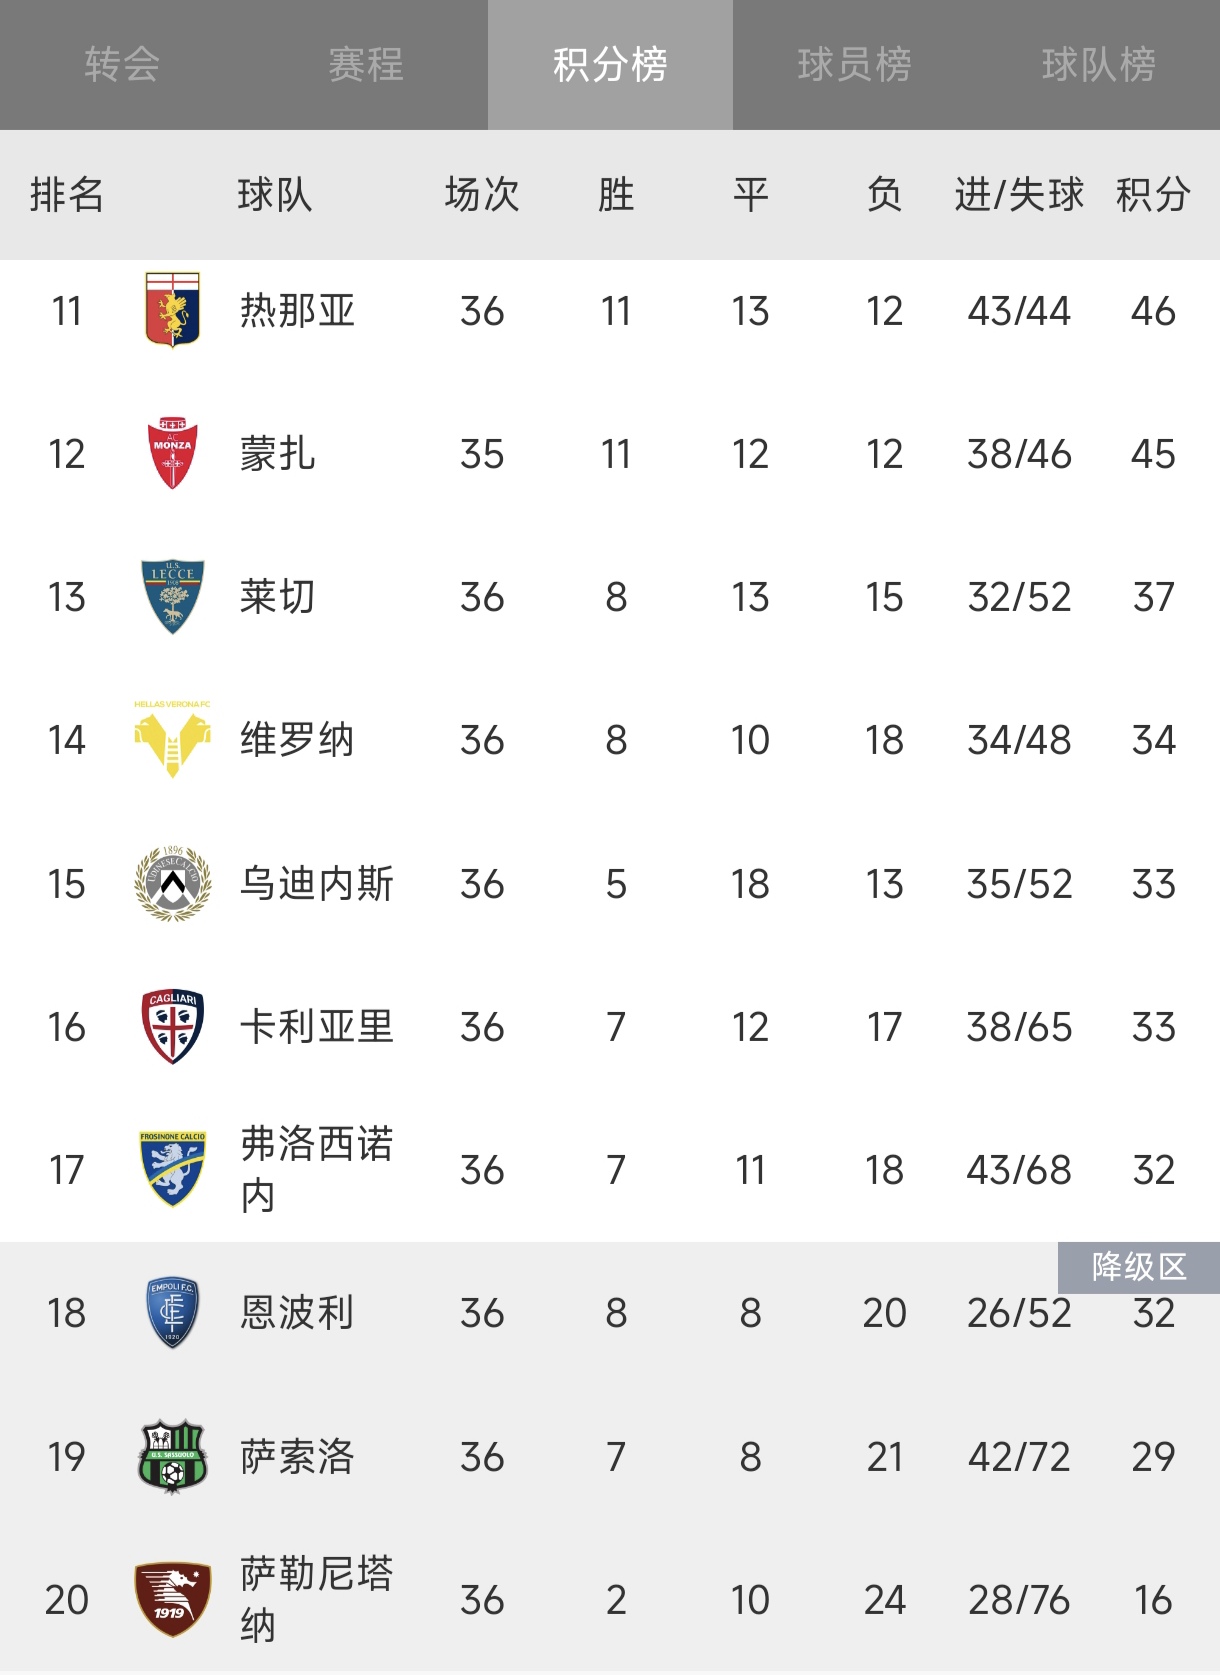Click the AC Monza crest icon
This screenshot has width=1220, height=1675.
172,454
